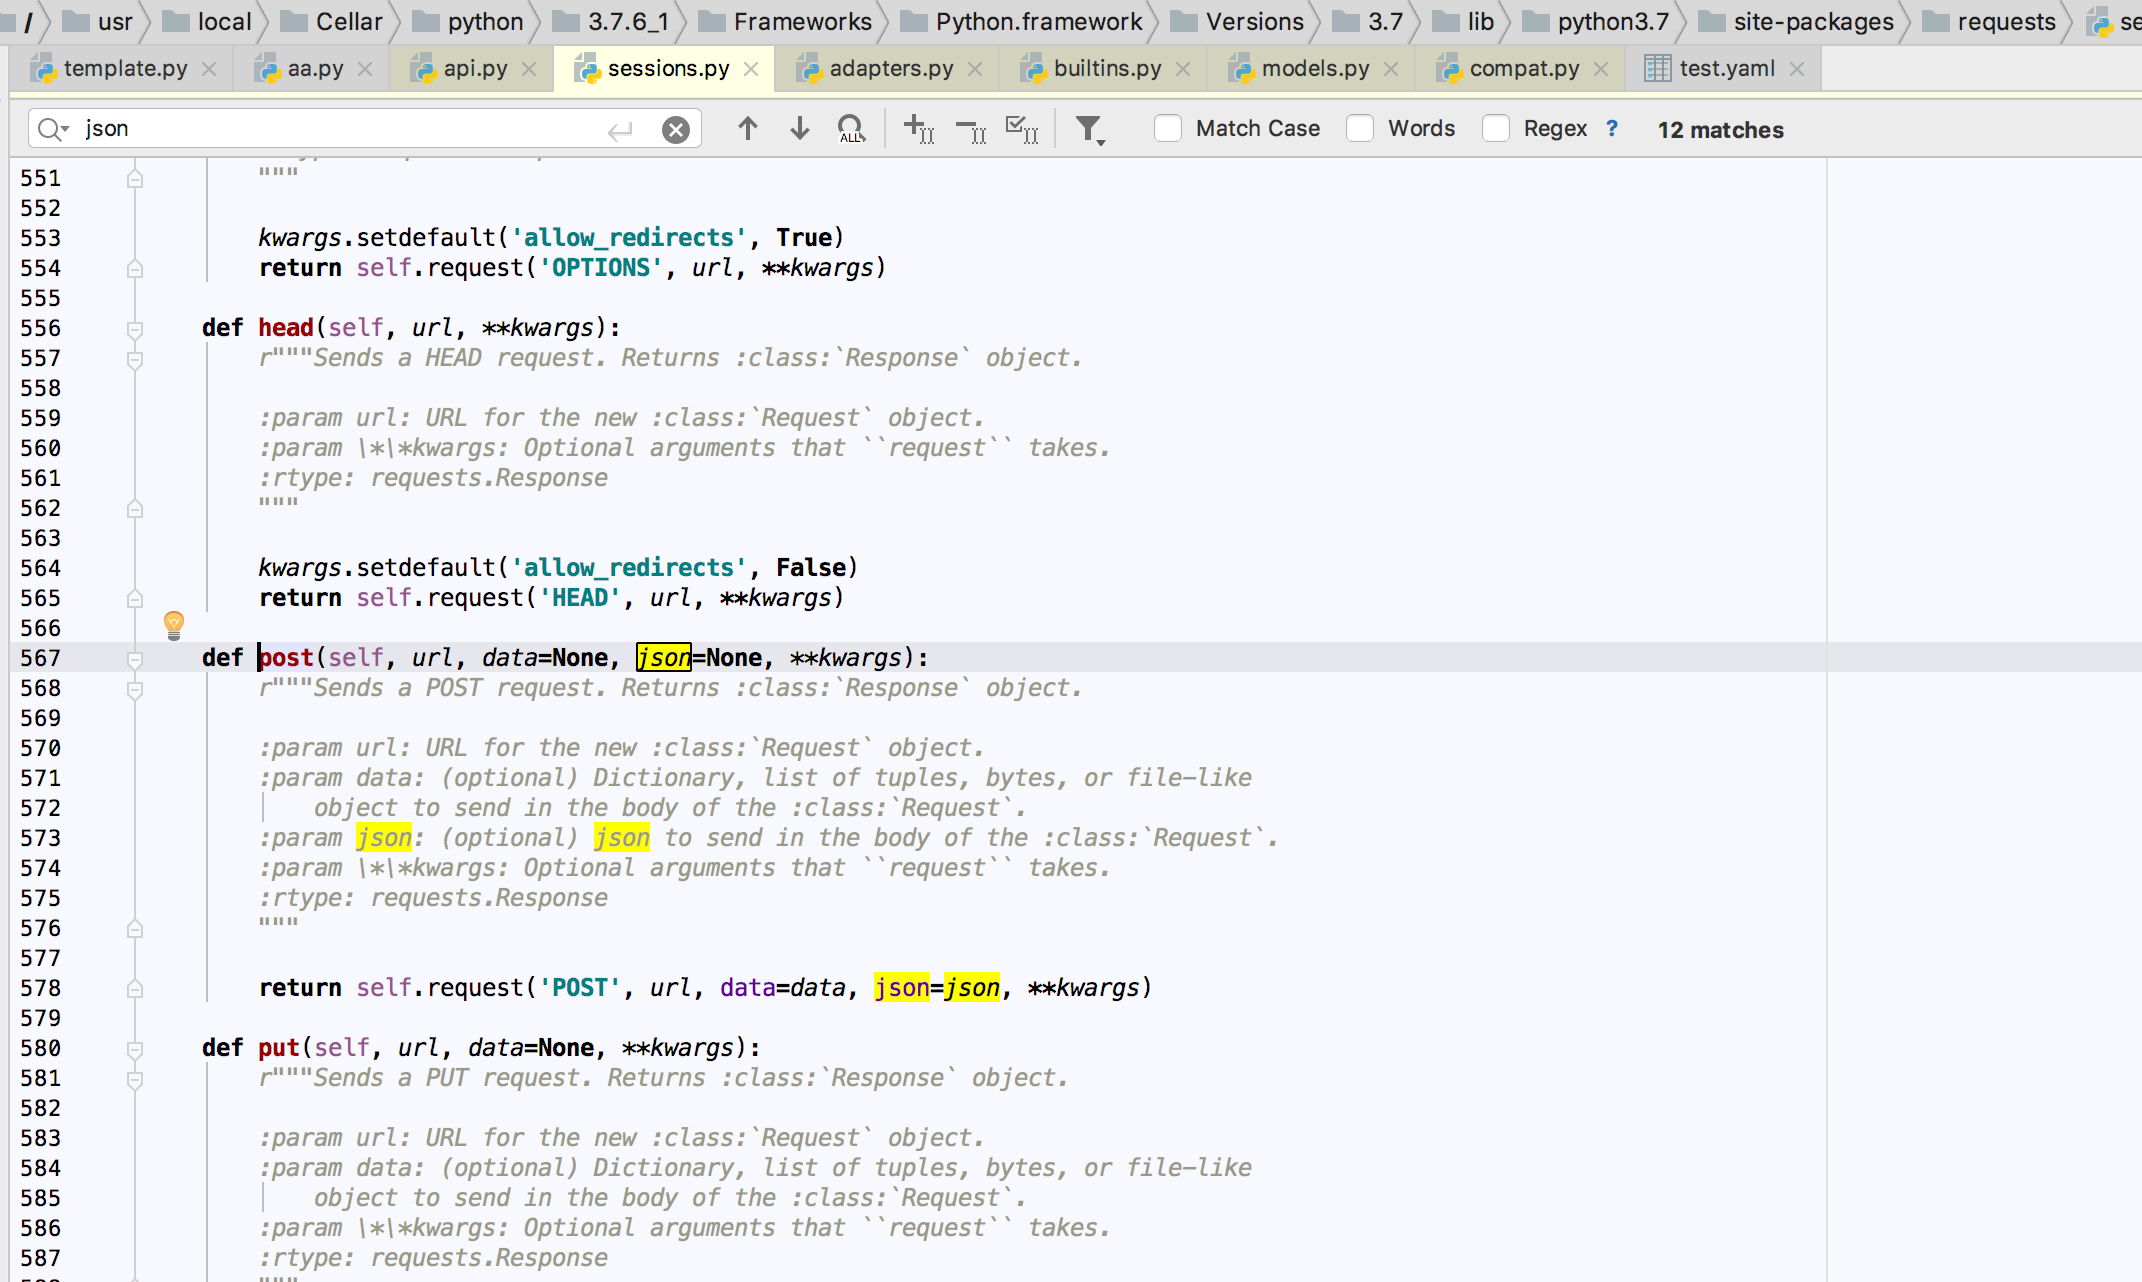Click the usr breadcrumb folder
The height and width of the screenshot is (1282, 2142).
pos(99,21)
